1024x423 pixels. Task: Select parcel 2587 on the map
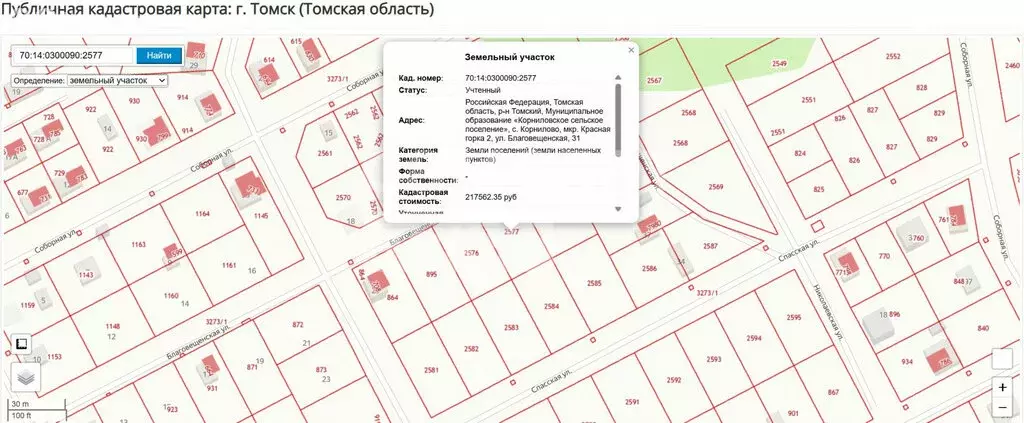(x=711, y=245)
